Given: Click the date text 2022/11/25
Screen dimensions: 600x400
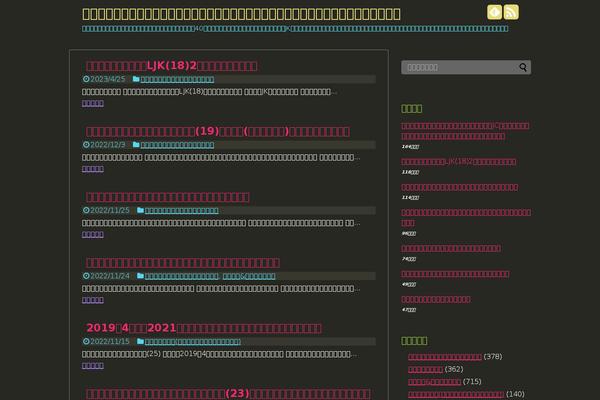Looking at the screenshot, I should (110, 210).
